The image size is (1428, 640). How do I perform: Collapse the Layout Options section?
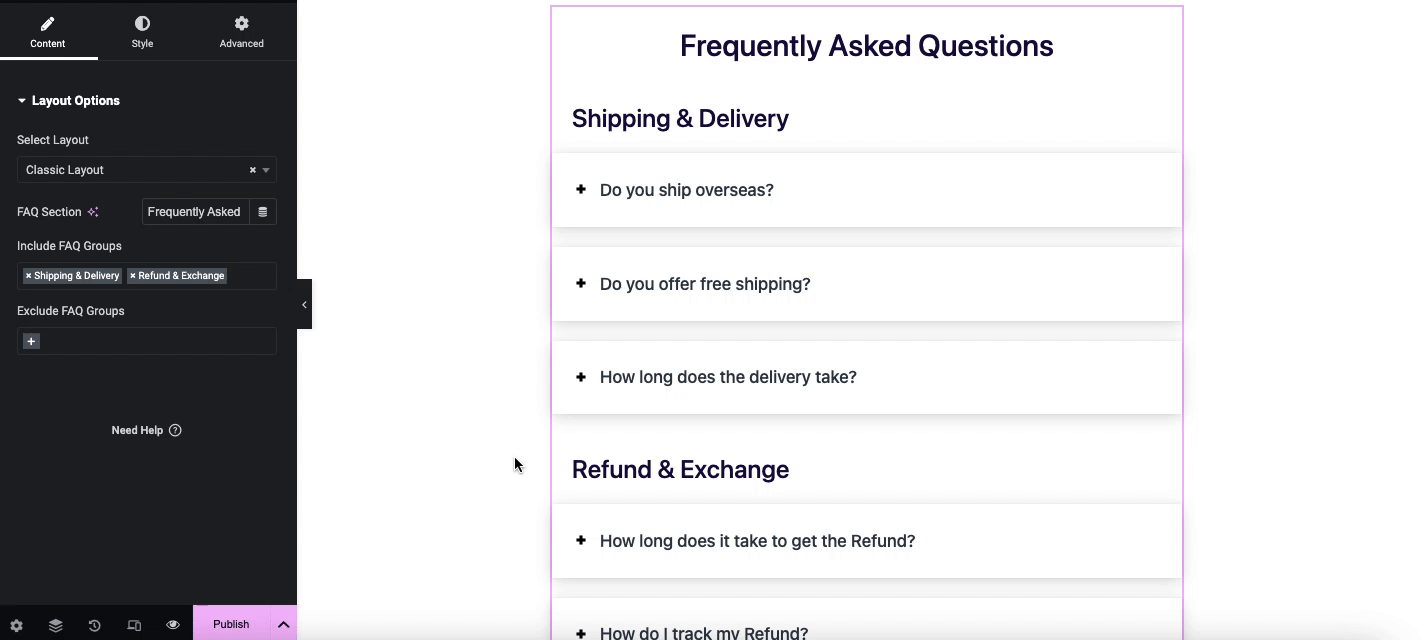click(20, 100)
